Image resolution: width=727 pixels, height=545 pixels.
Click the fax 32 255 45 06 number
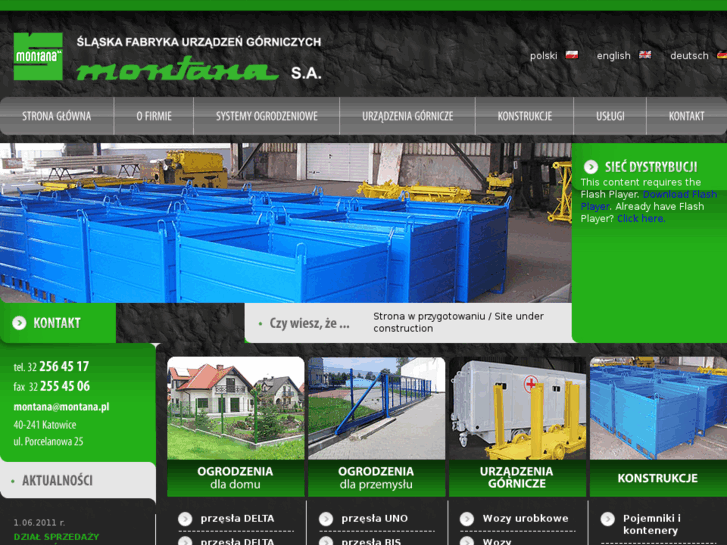tap(51, 386)
